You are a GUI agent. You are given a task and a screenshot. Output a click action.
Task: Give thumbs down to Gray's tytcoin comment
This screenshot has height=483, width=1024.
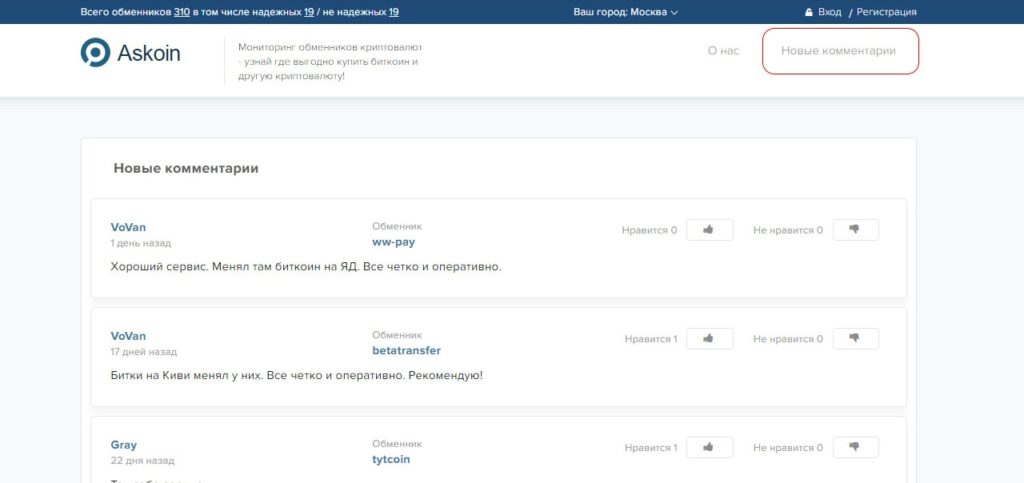[x=855, y=448]
